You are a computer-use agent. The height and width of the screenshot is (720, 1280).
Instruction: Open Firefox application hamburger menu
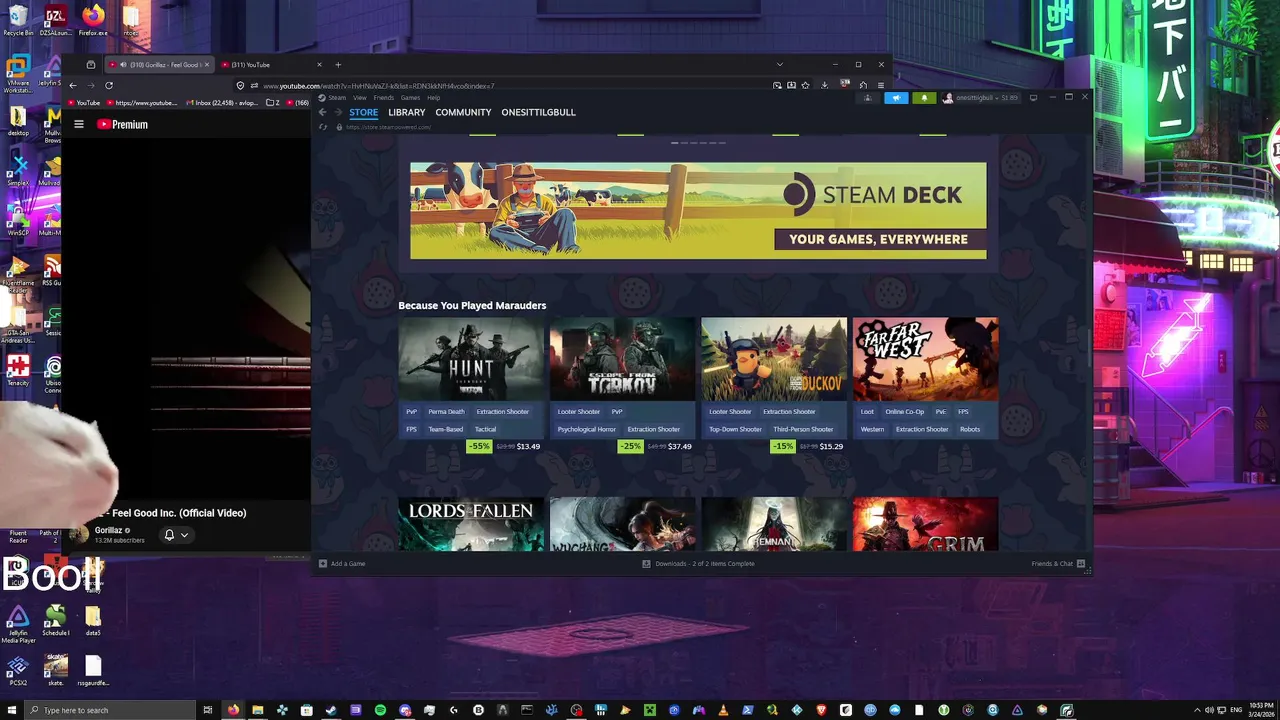tap(880, 86)
